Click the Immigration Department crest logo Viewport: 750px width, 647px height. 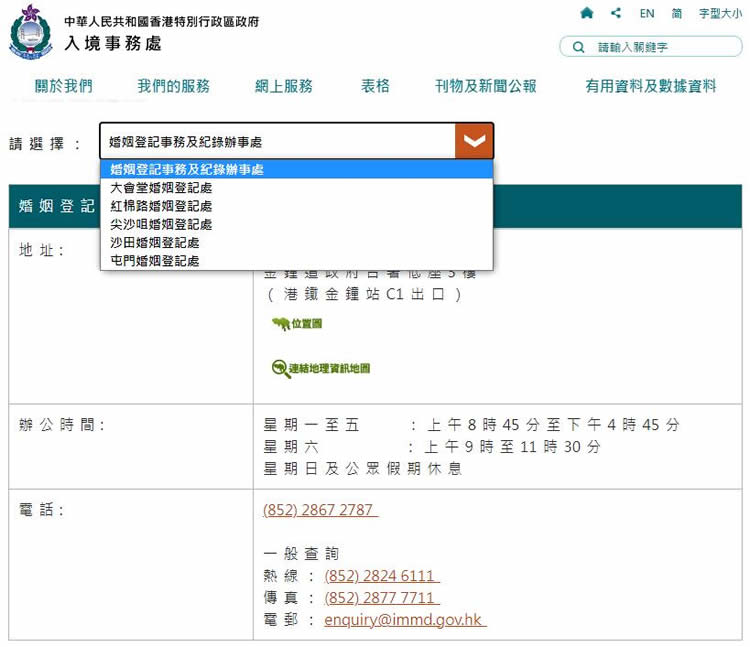30,32
